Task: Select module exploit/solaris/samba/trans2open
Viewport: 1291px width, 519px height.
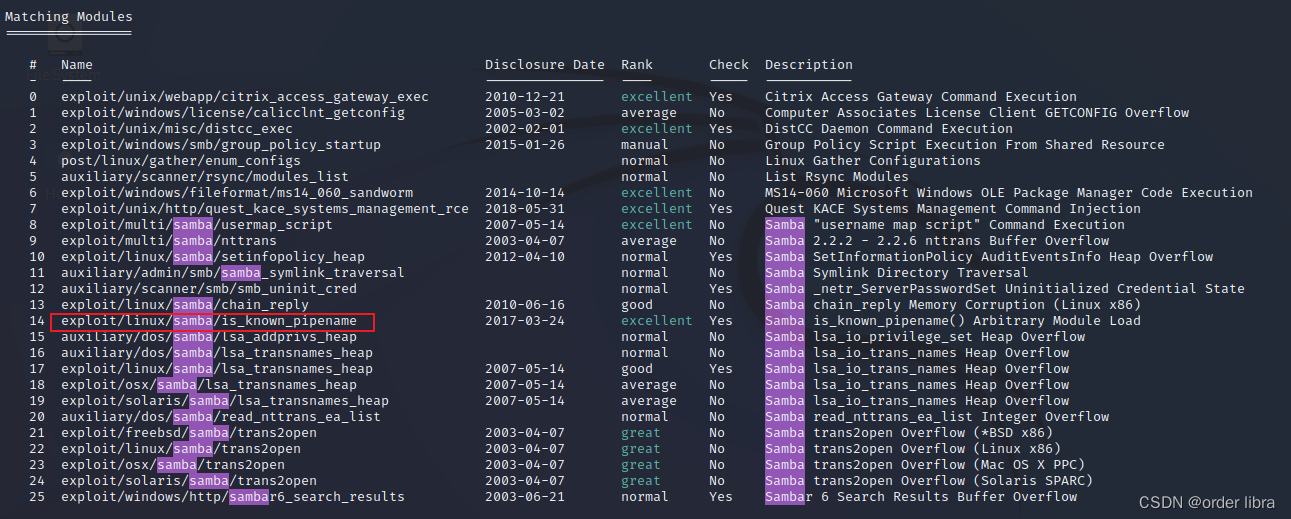Action: (x=189, y=481)
